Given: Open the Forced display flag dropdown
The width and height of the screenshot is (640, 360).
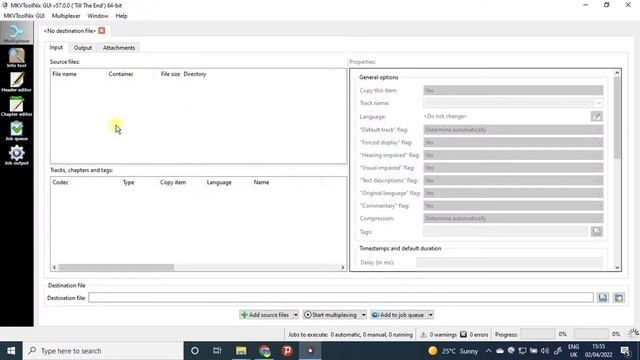Looking at the screenshot, I should [513, 142].
